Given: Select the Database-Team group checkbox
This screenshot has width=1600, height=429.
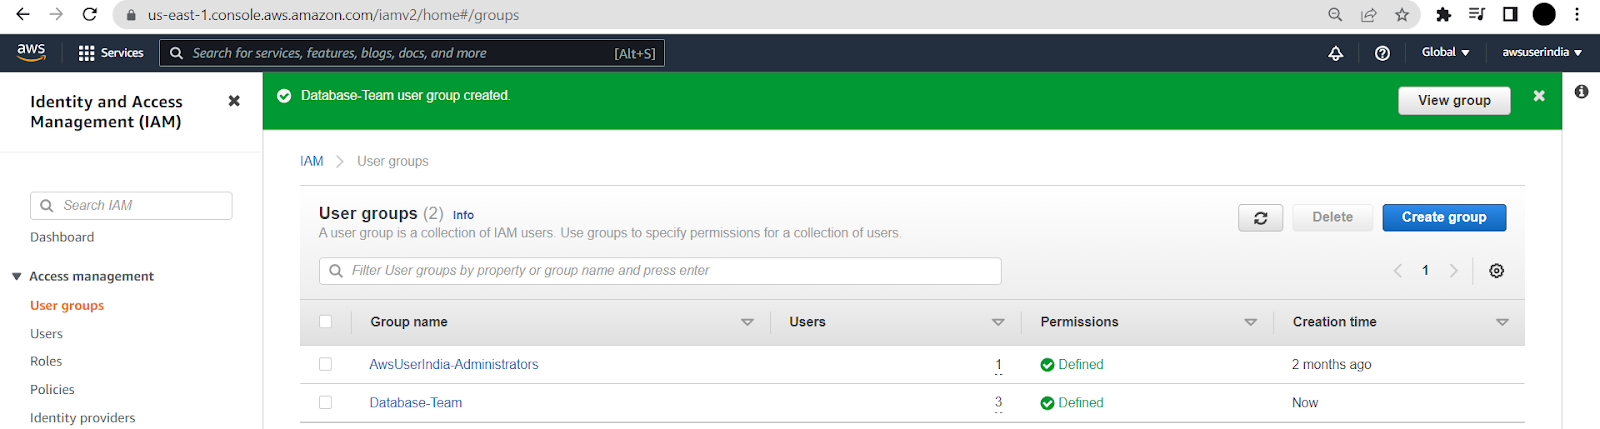Looking at the screenshot, I should coord(325,402).
